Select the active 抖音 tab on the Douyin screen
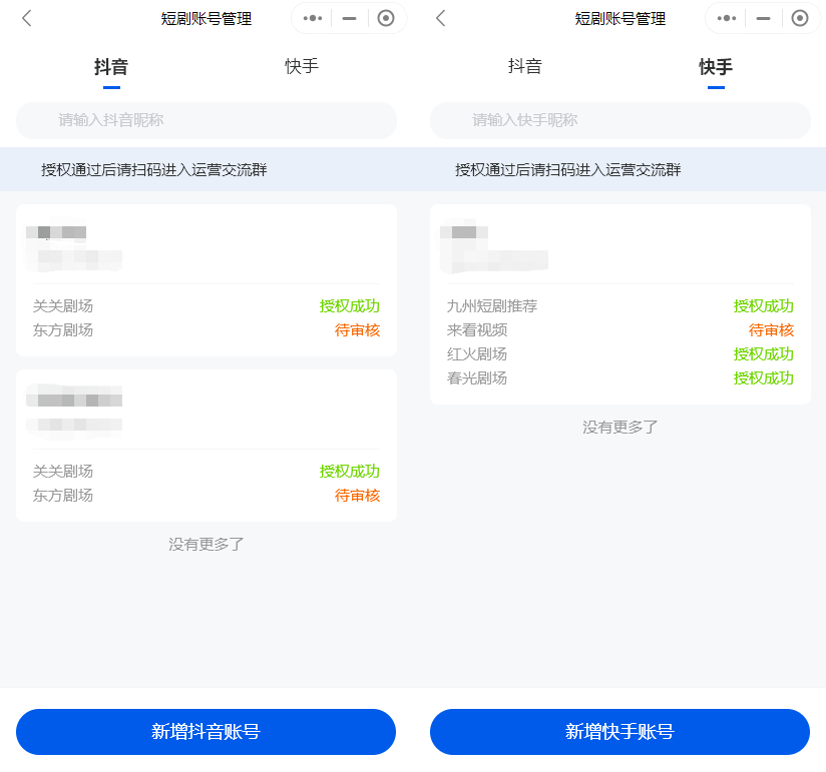This screenshot has width=826, height=772. [x=111, y=67]
